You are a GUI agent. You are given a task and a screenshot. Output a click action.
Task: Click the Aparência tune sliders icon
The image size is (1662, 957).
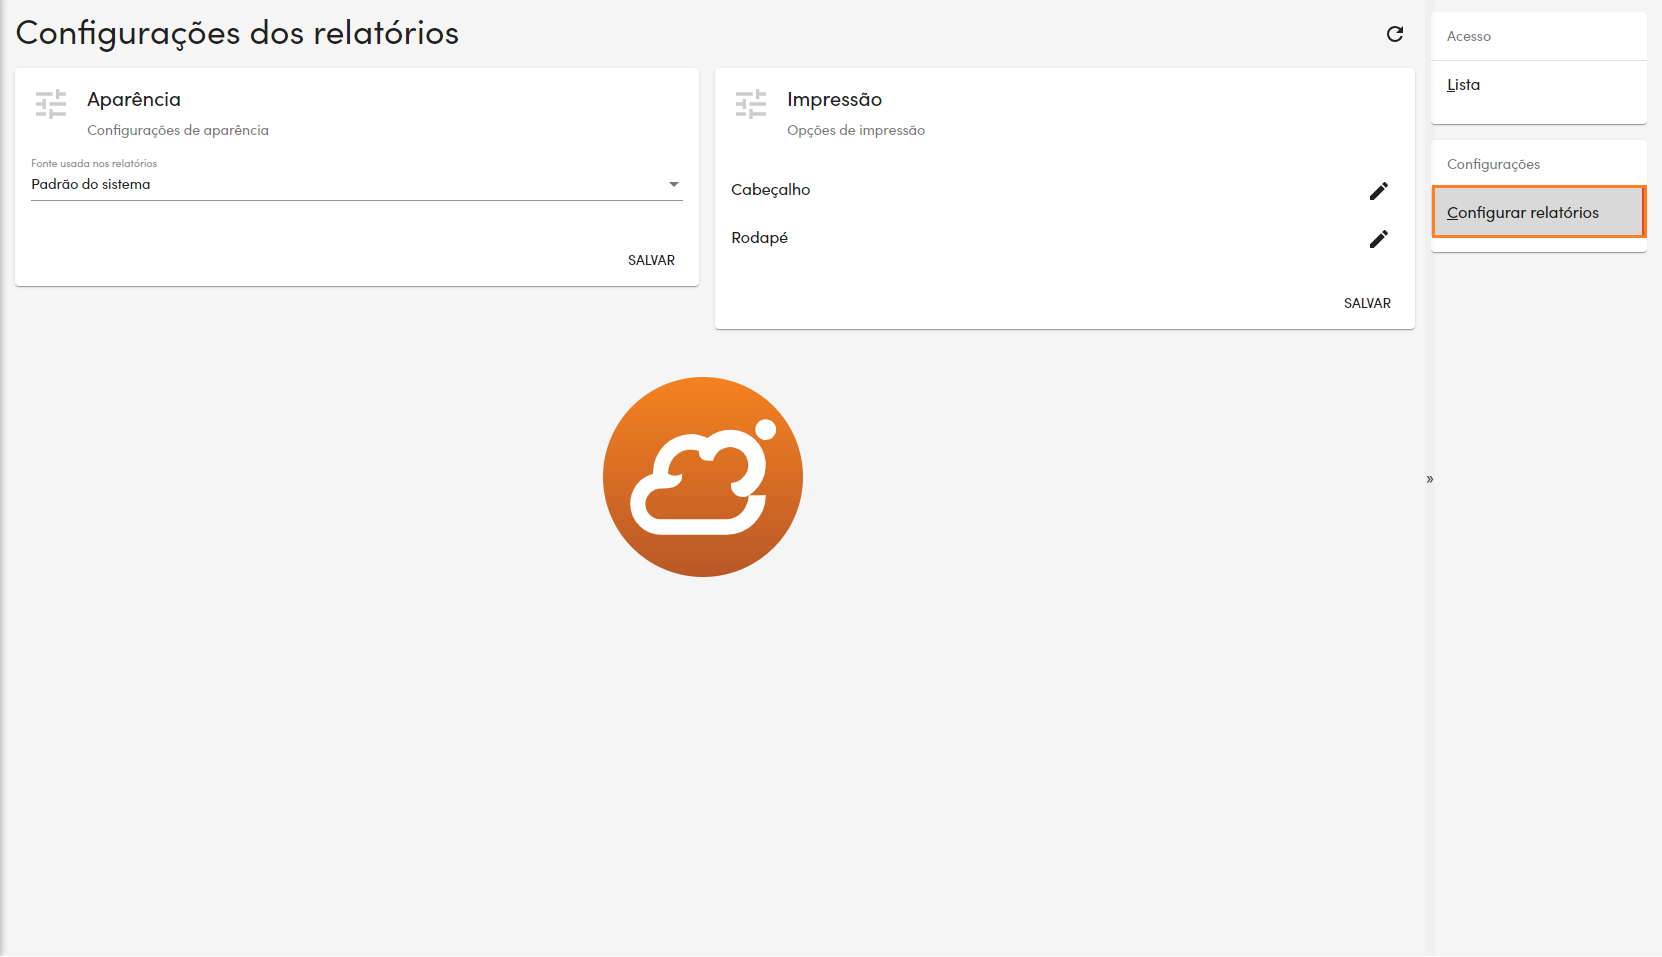tap(51, 104)
